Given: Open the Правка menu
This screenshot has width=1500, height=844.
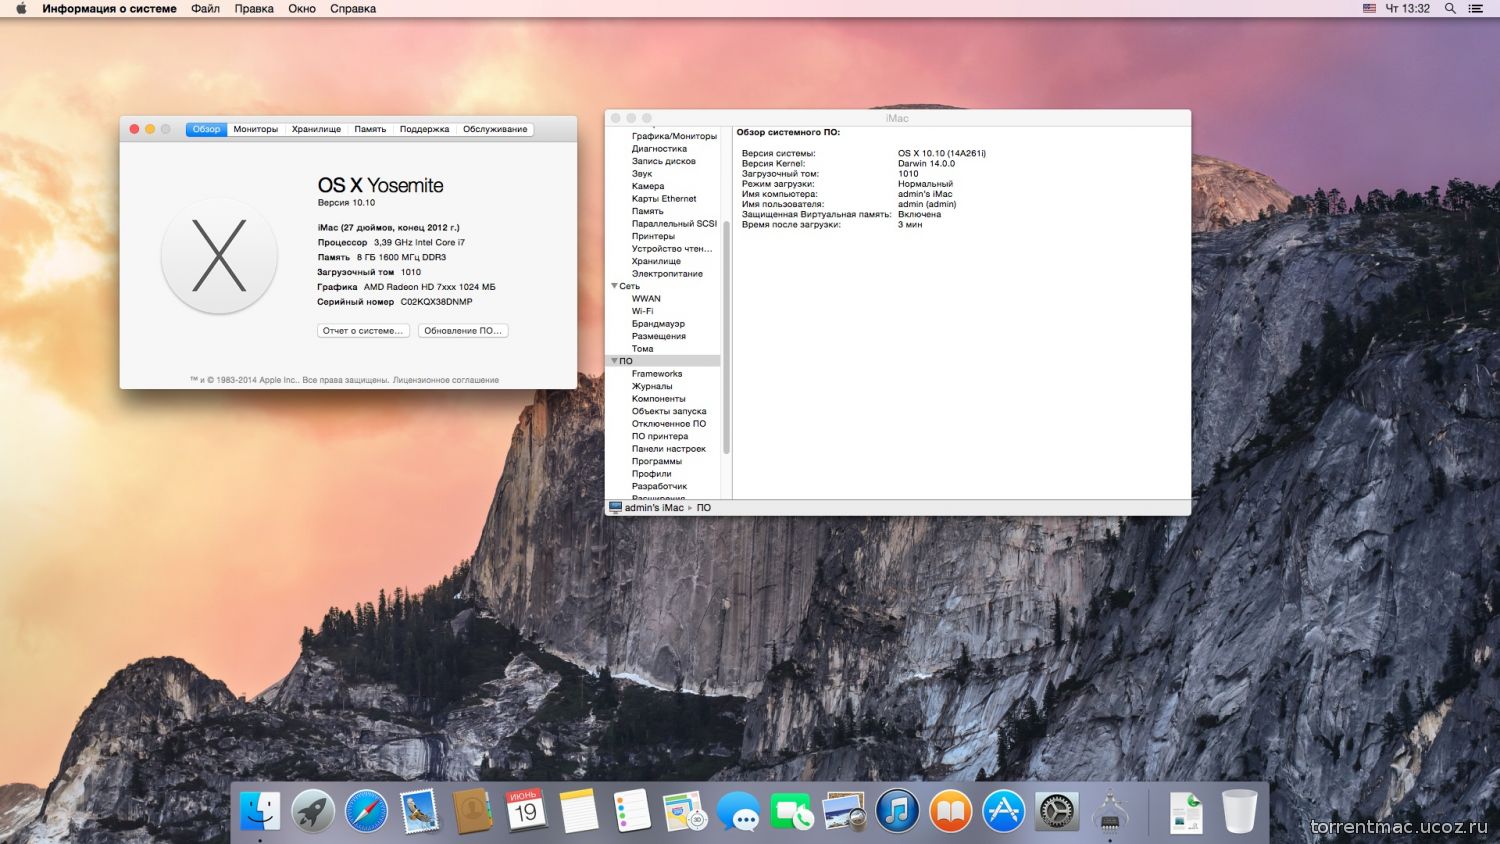Looking at the screenshot, I should tap(254, 8).
